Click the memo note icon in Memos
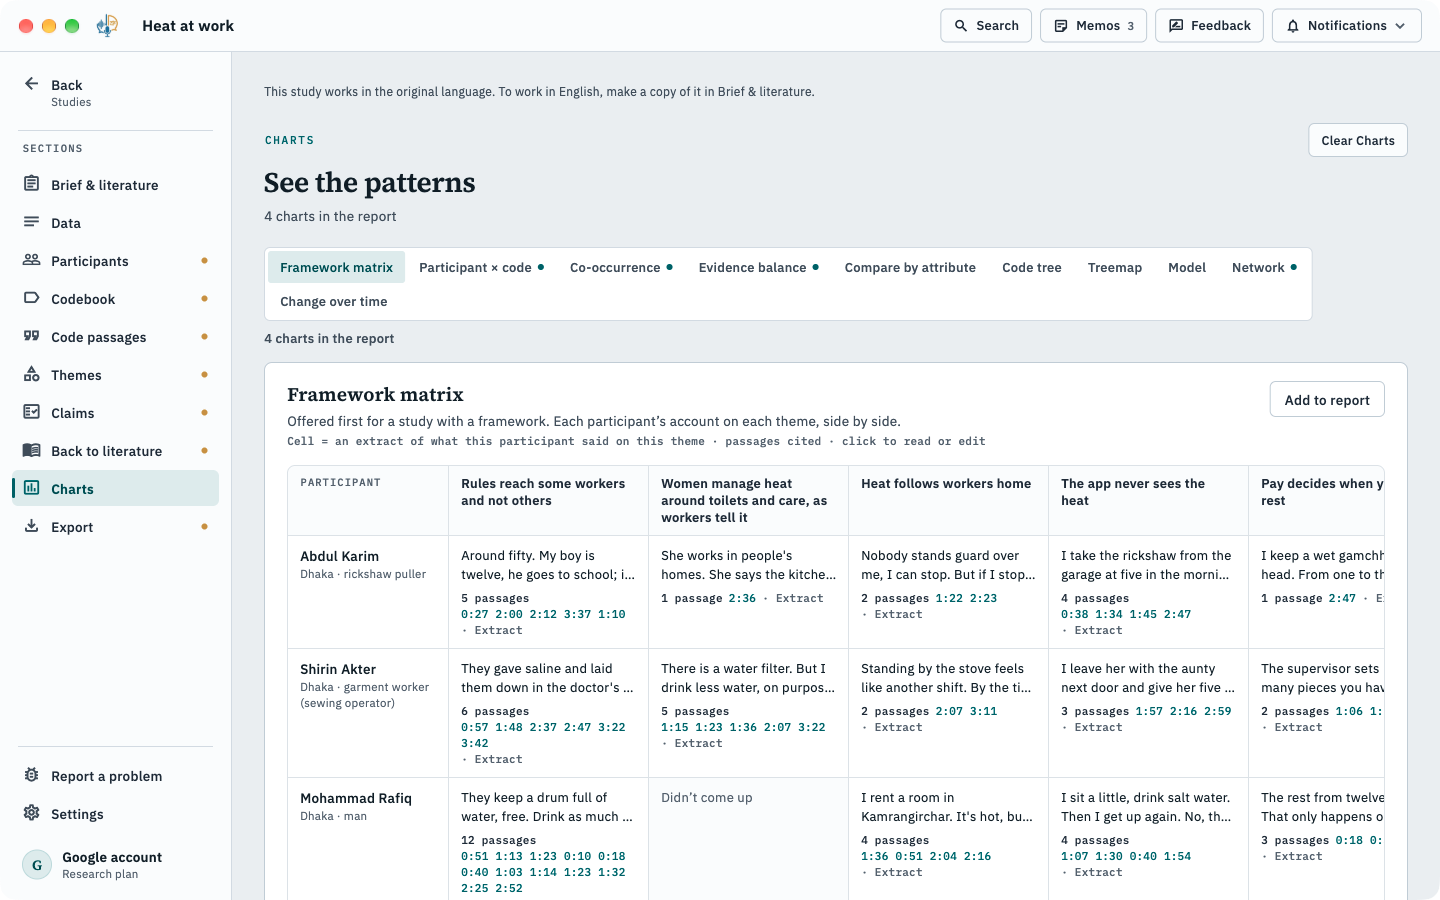The image size is (1440, 900). pos(1061,26)
